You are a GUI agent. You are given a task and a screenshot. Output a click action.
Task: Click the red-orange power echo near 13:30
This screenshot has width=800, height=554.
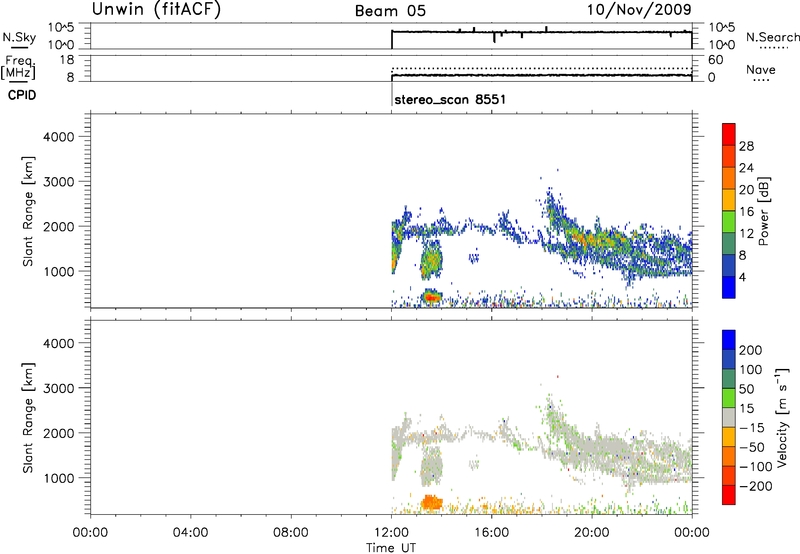coord(432,297)
